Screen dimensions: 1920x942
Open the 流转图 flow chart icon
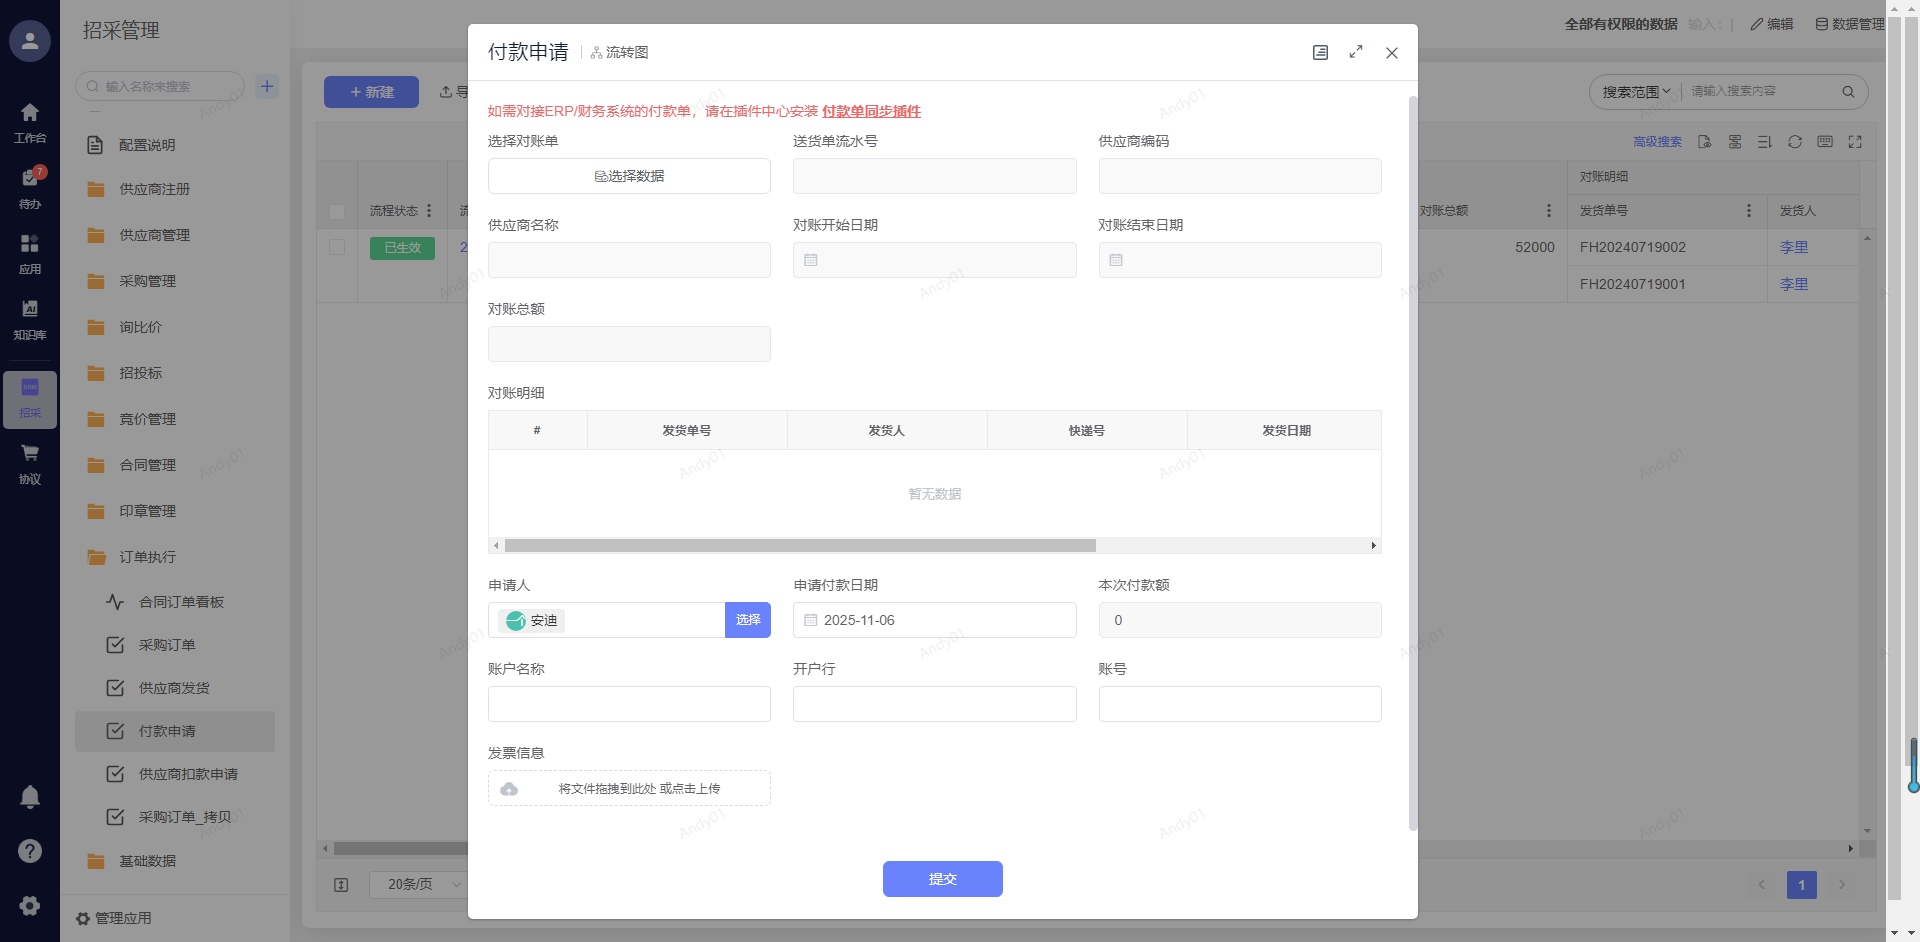coord(619,53)
